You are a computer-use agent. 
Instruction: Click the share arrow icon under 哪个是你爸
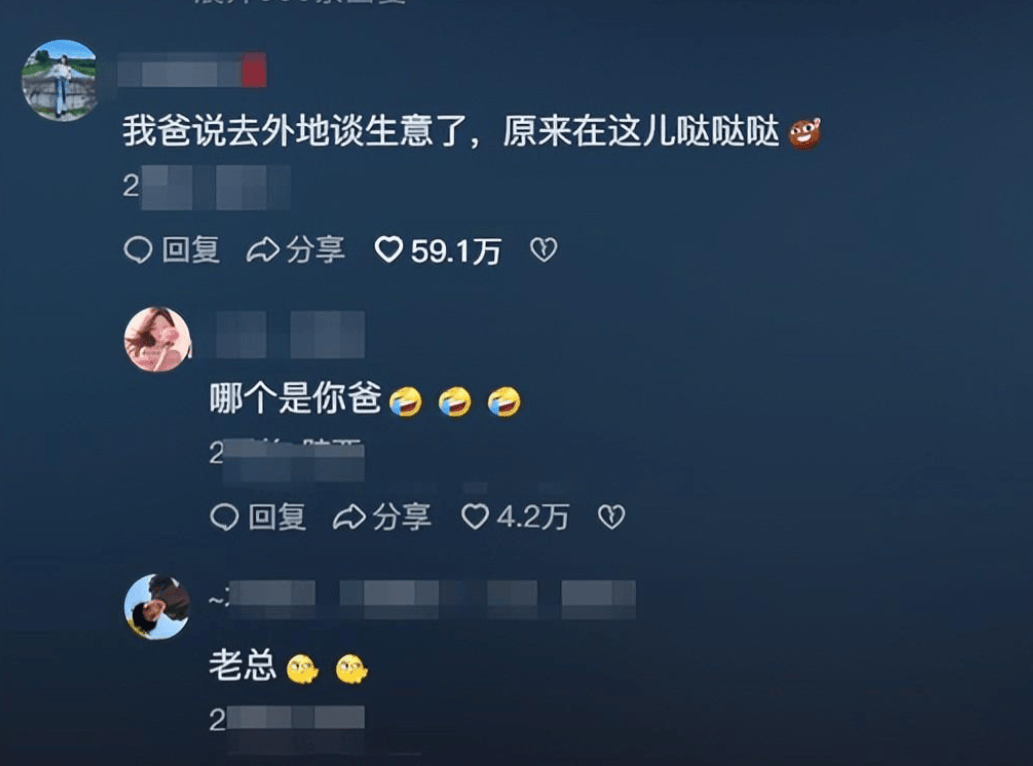pyautogui.click(x=349, y=517)
